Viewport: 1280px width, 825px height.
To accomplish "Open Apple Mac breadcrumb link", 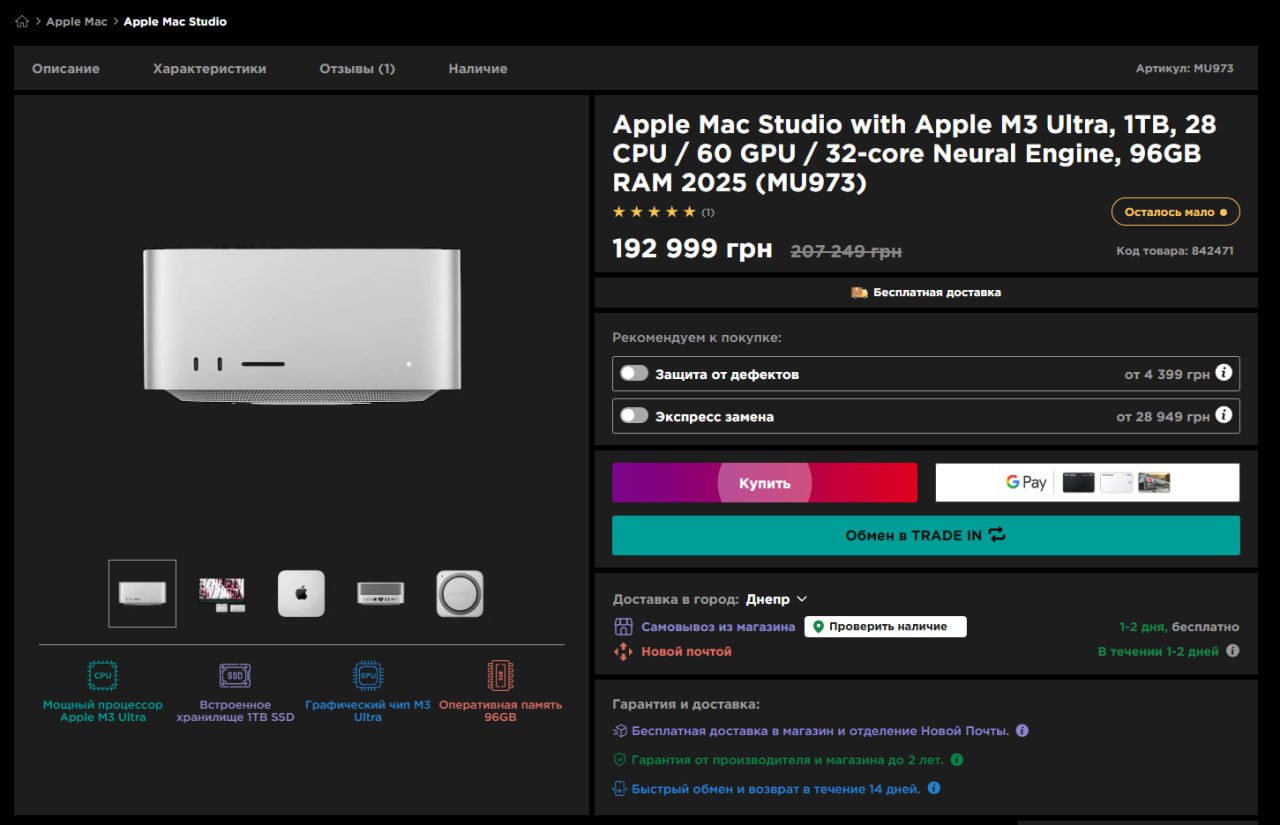I will pyautogui.click(x=76, y=21).
